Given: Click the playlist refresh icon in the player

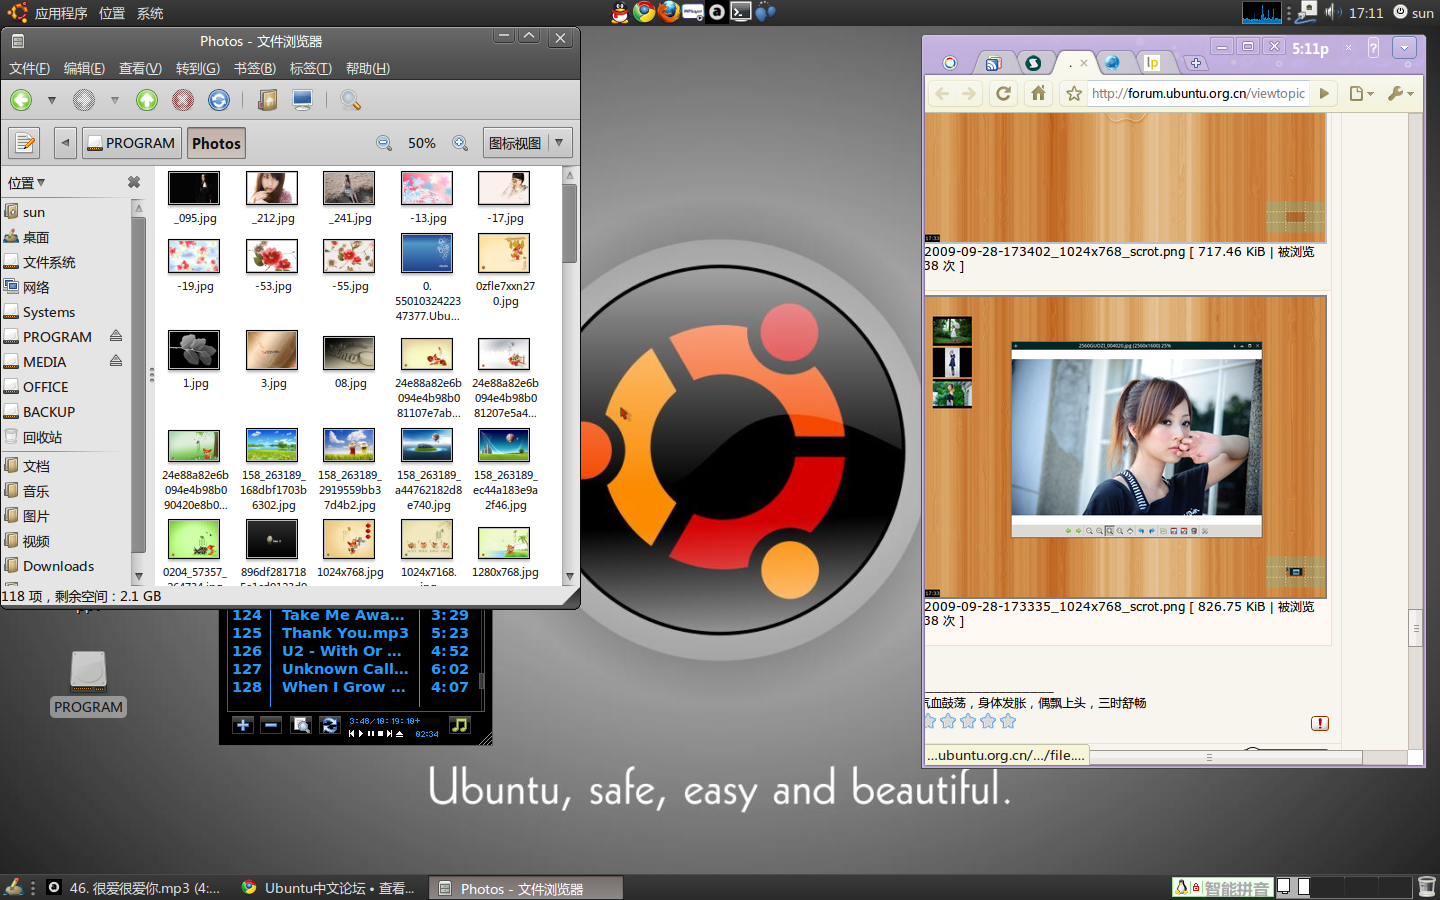Looking at the screenshot, I should point(330,725).
